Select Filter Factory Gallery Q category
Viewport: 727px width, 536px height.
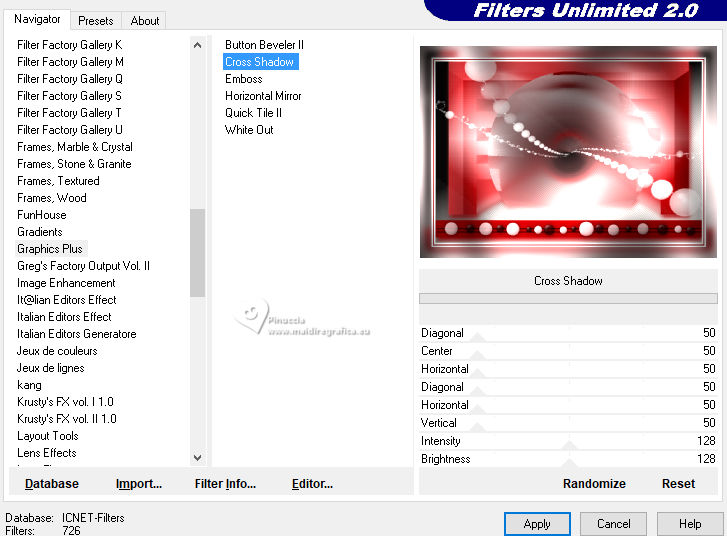[x=70, y=79]
